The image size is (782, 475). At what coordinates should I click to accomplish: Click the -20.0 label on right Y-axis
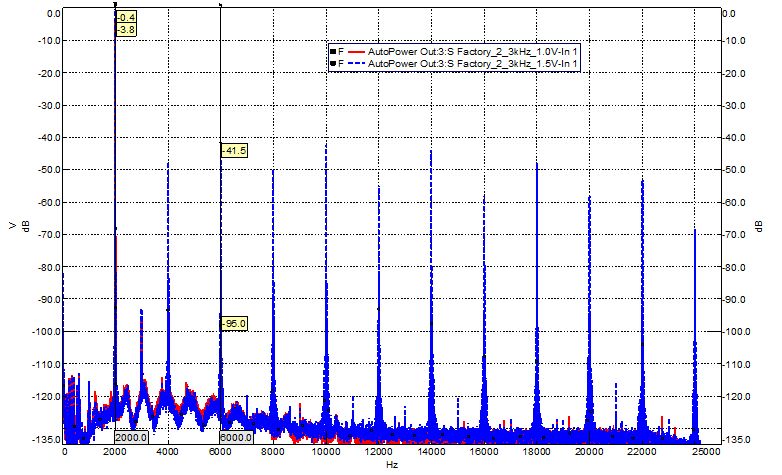735,73
